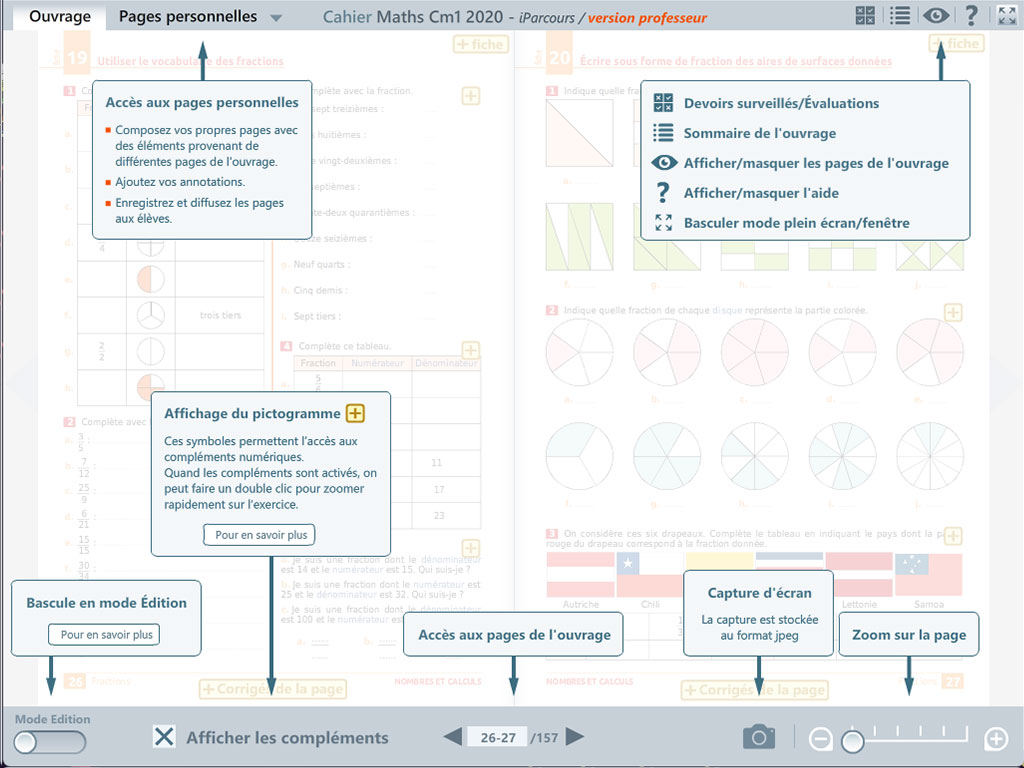Check the Afficher les compléments checkbox
Screen dimensions: 1024x768
tap(164, 737)
